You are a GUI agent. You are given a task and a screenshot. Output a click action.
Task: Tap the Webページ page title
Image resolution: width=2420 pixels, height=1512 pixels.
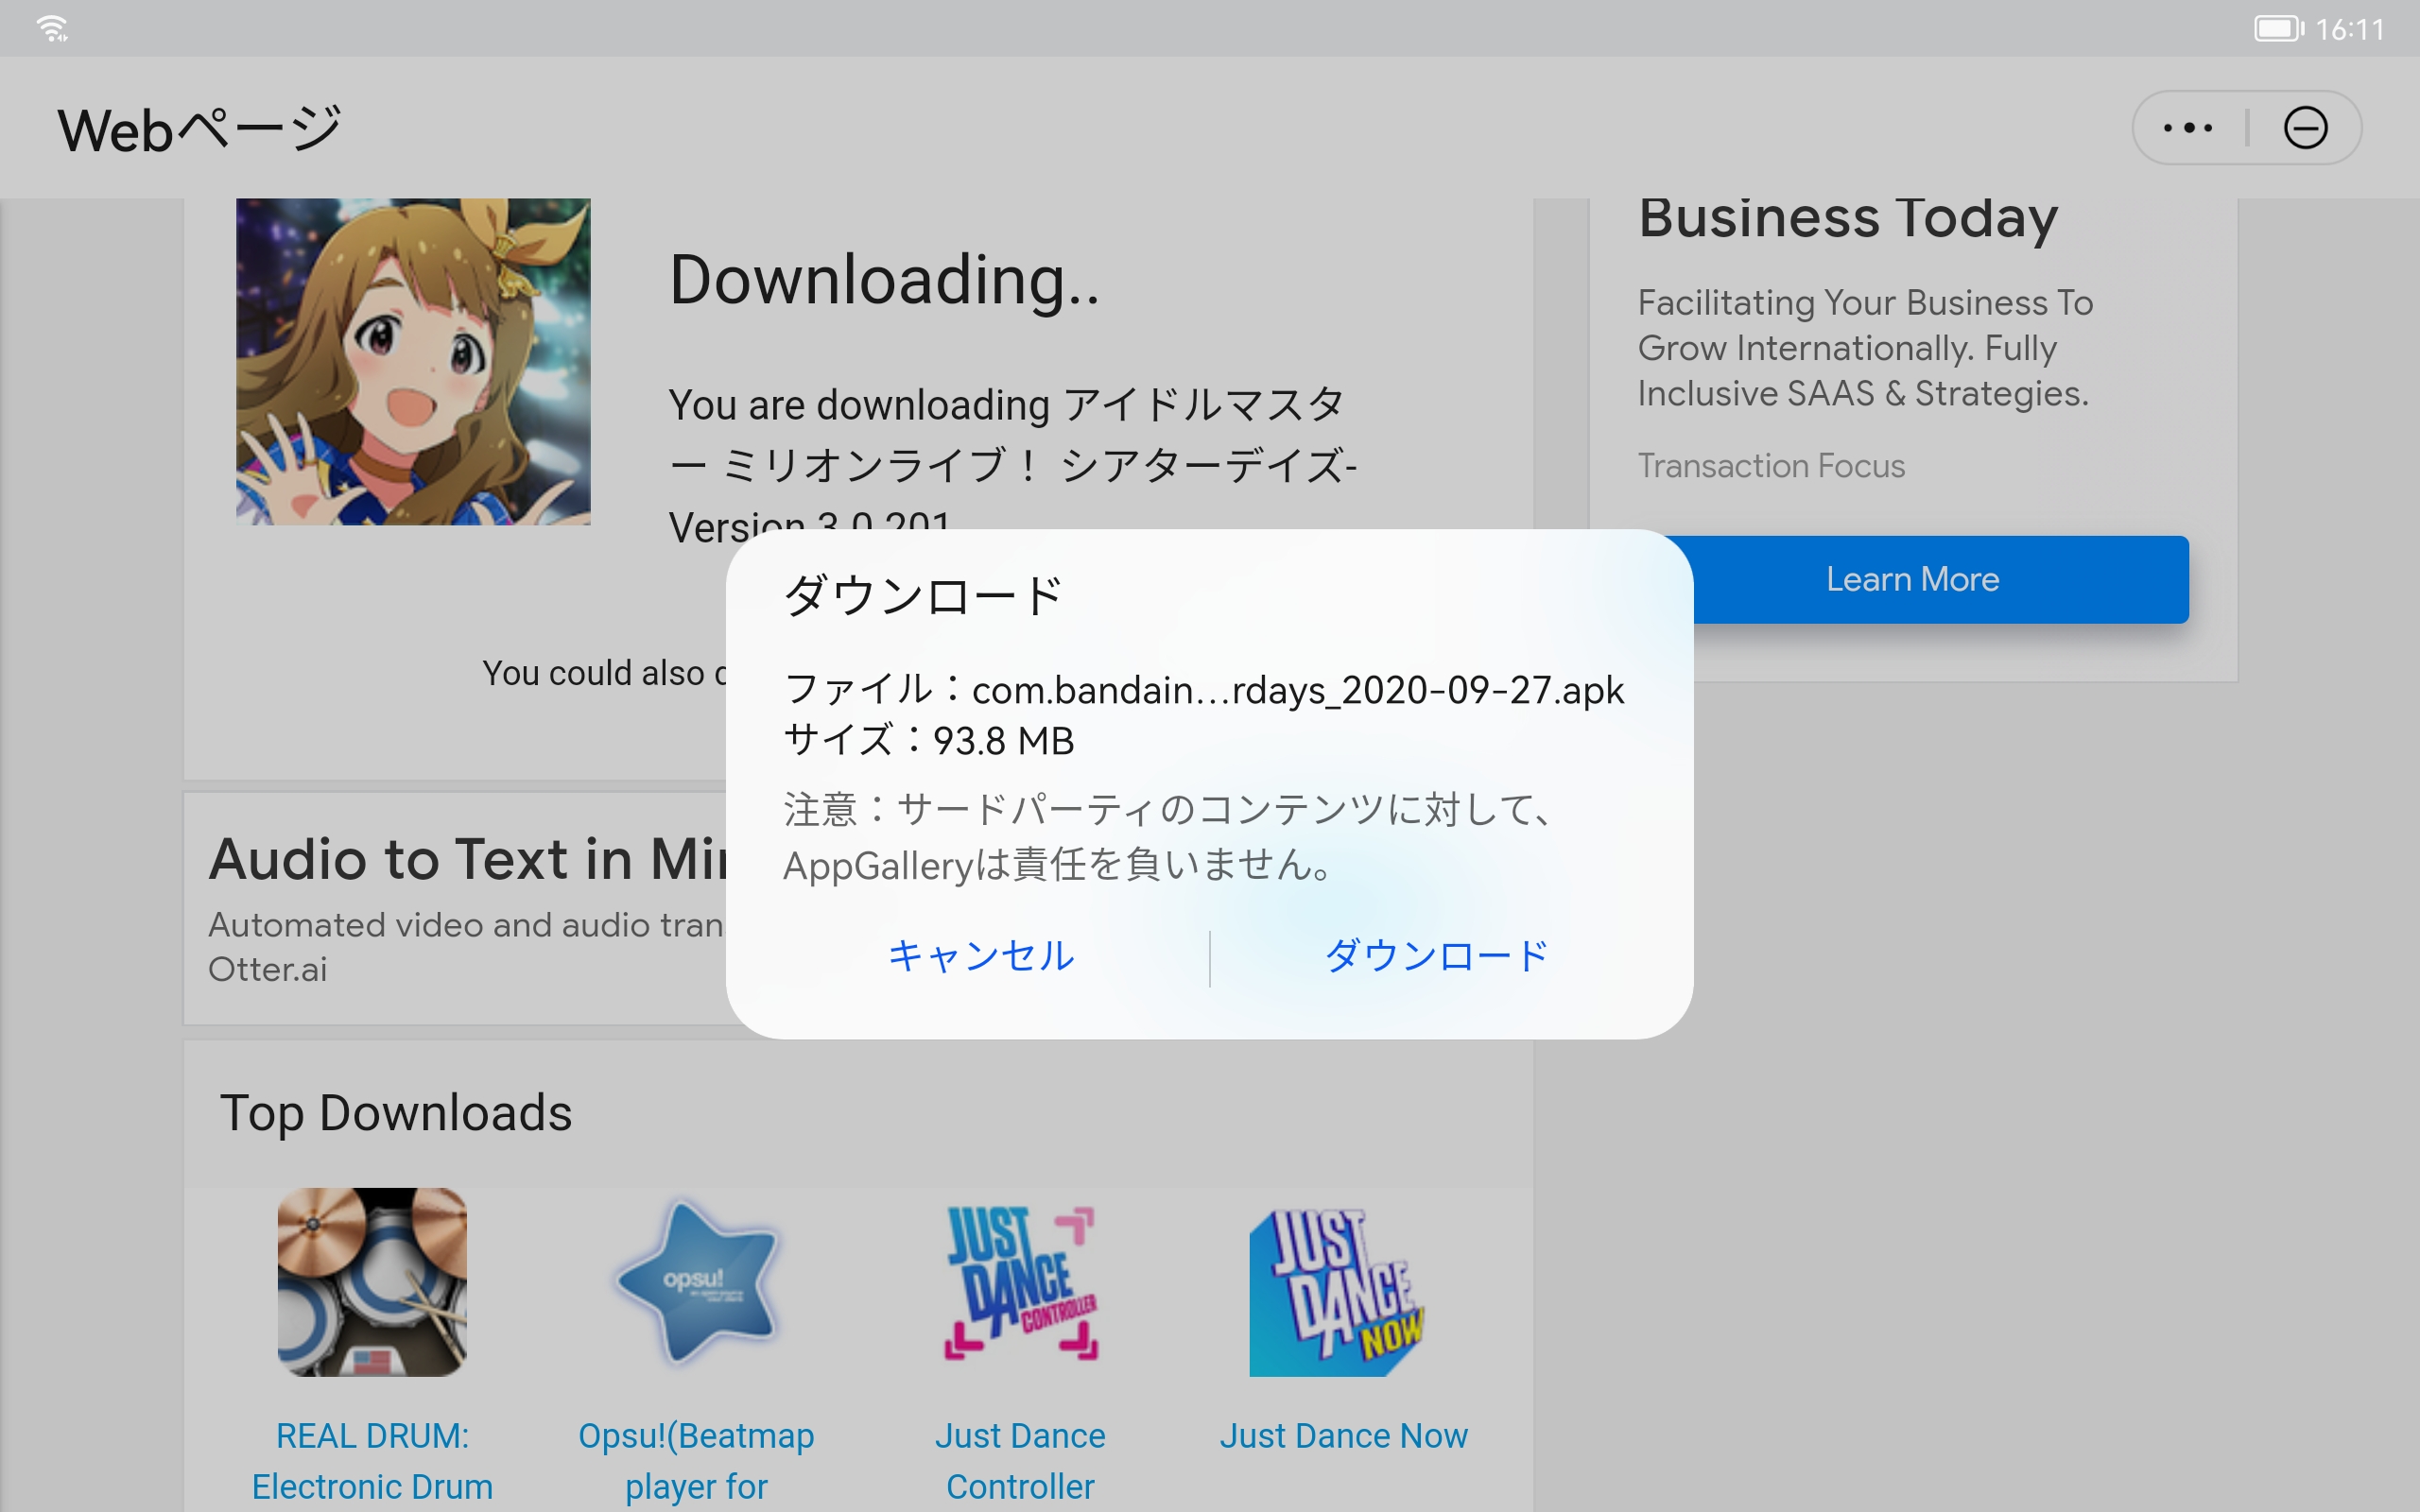200,130
